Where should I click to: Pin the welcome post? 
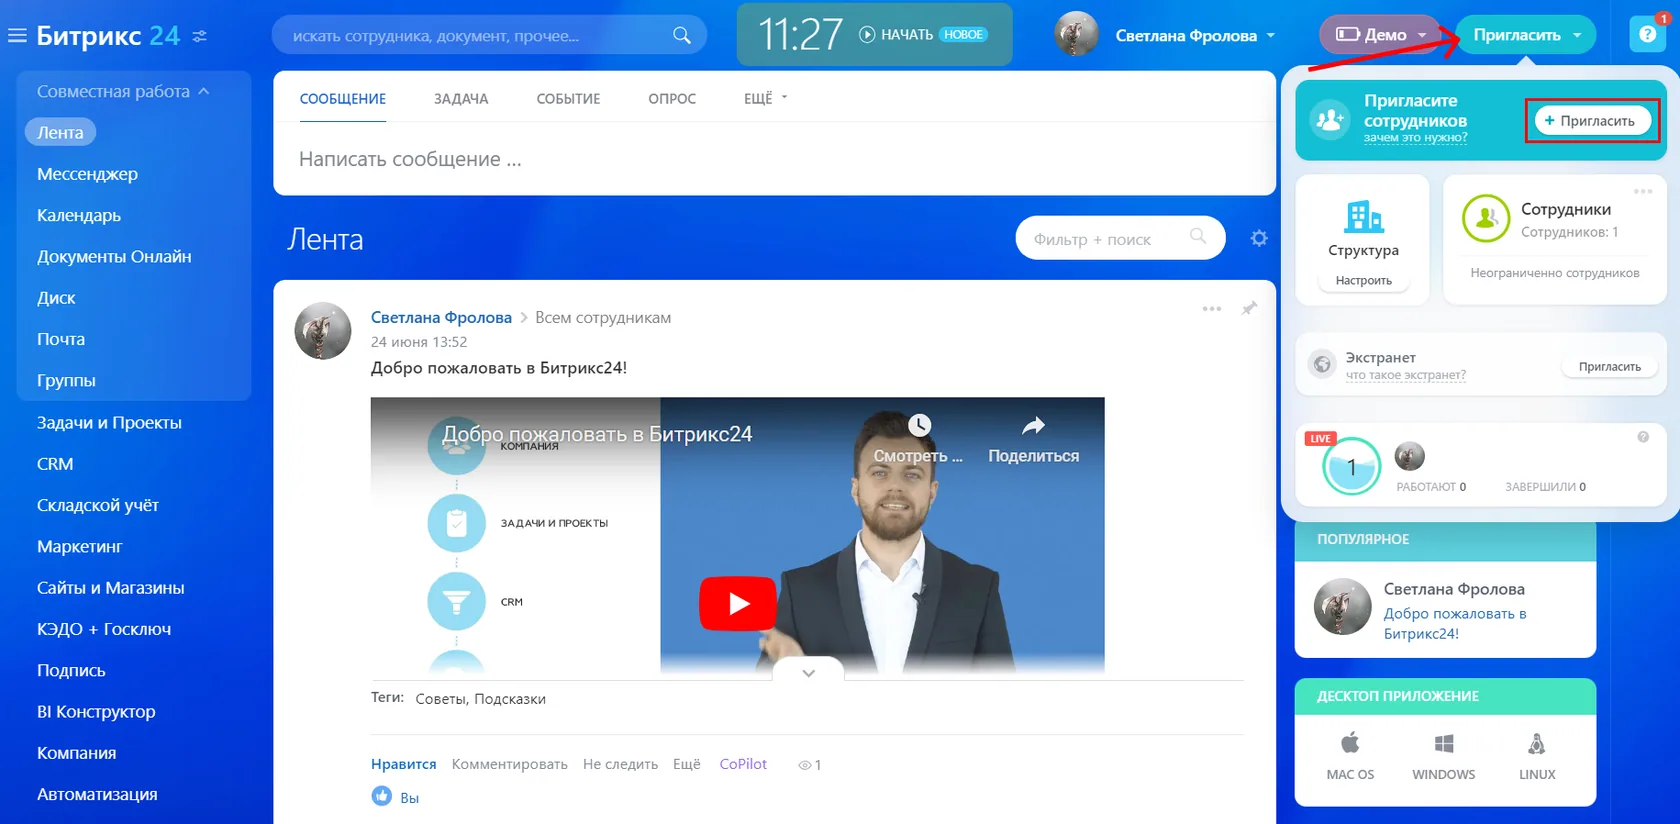(1249, 309)
